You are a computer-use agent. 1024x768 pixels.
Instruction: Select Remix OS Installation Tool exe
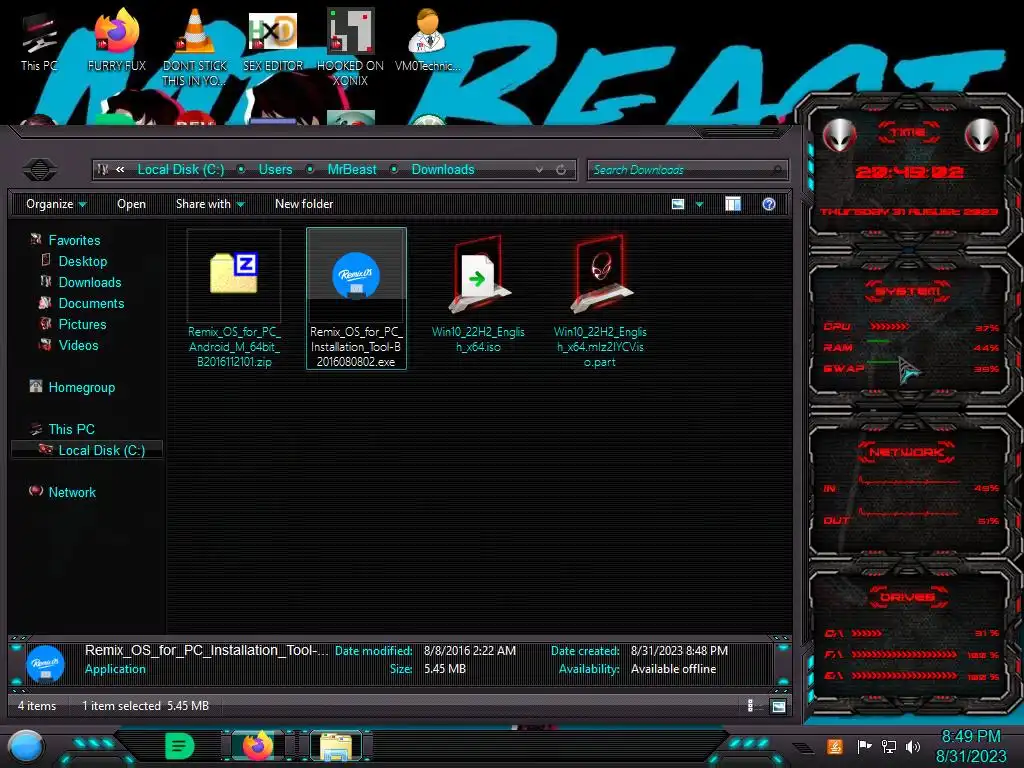coord(356,299)
